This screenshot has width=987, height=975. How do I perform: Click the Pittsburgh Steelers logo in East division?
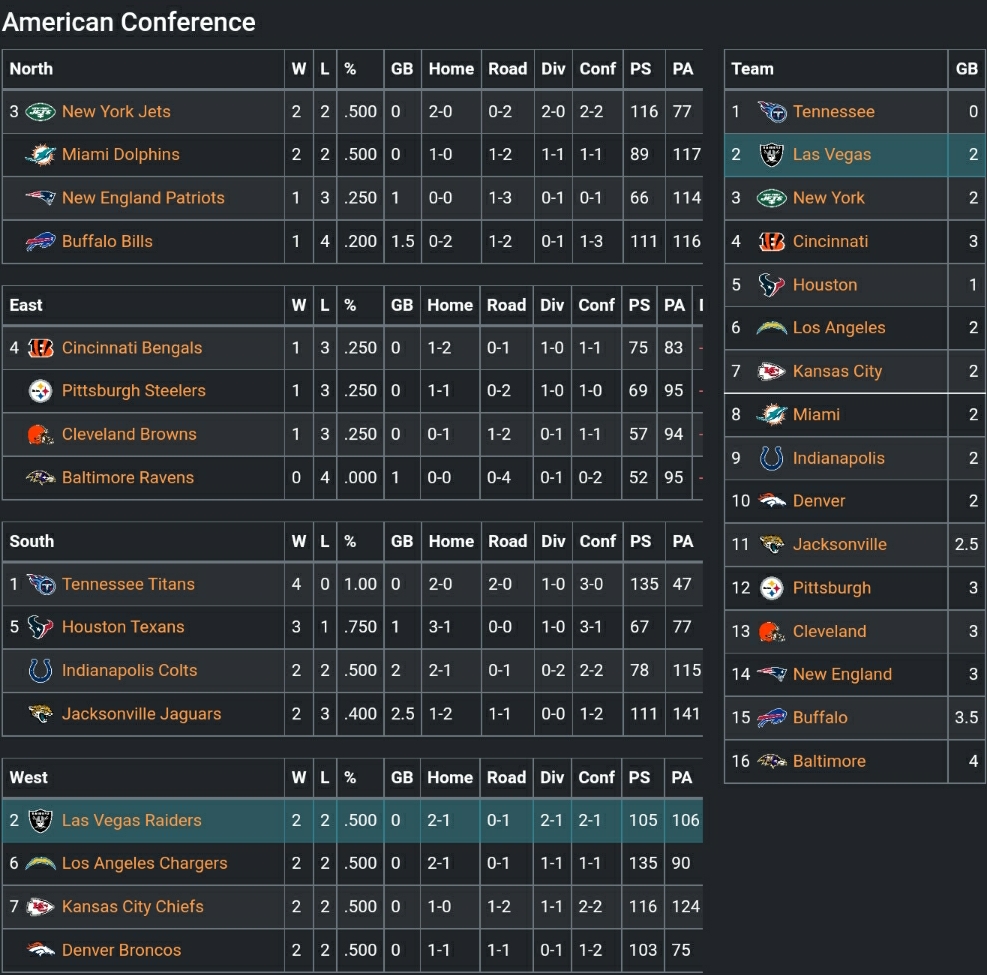pyautogui.click(x=40, y=391)
